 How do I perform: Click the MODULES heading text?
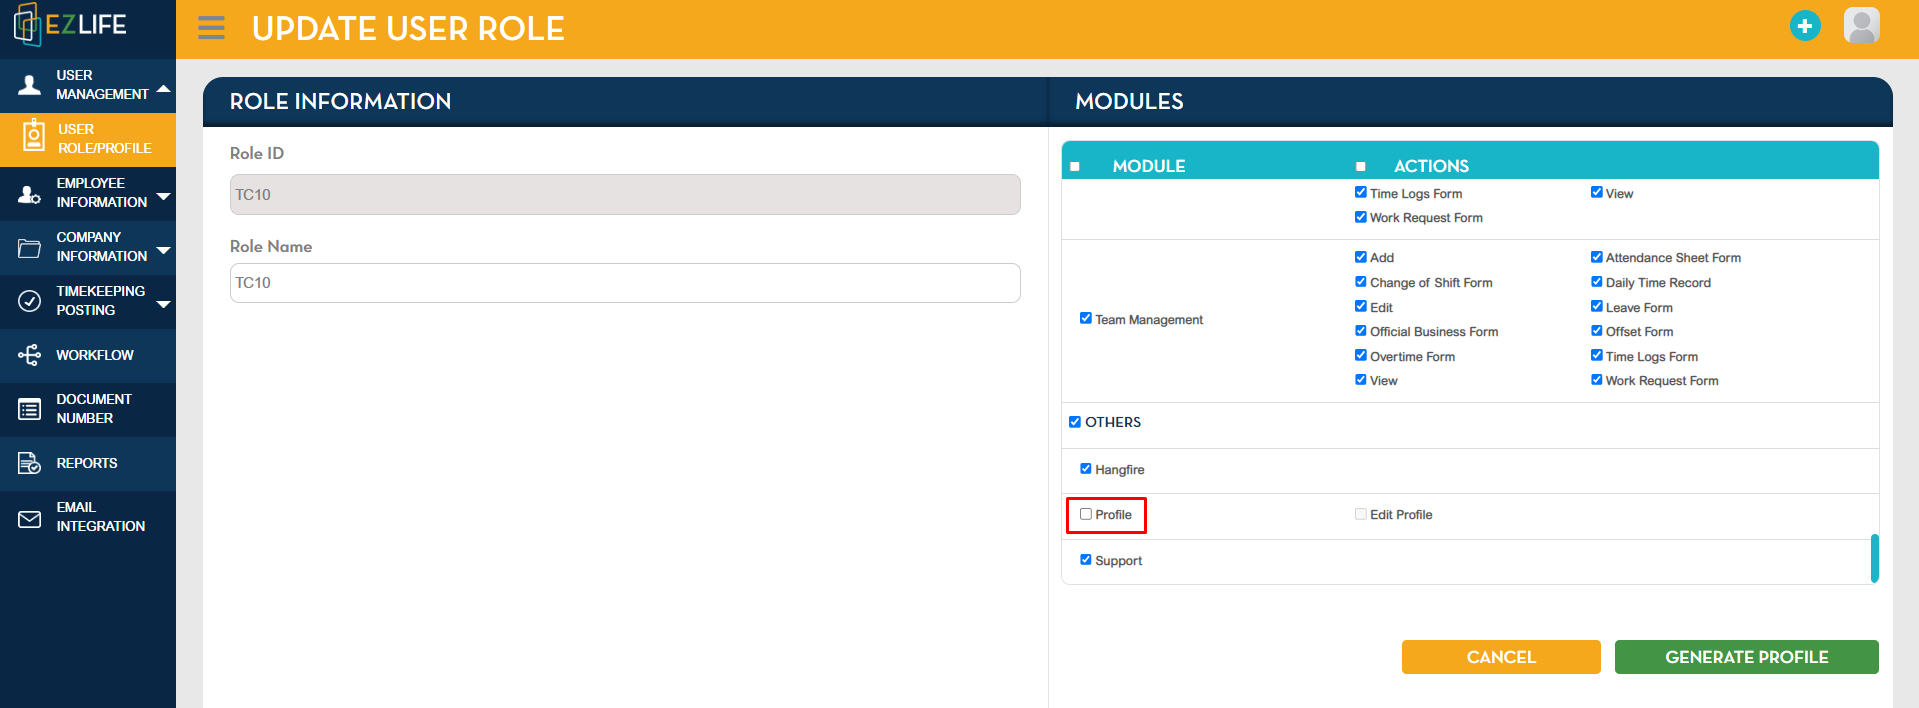tap(1129, 101)
